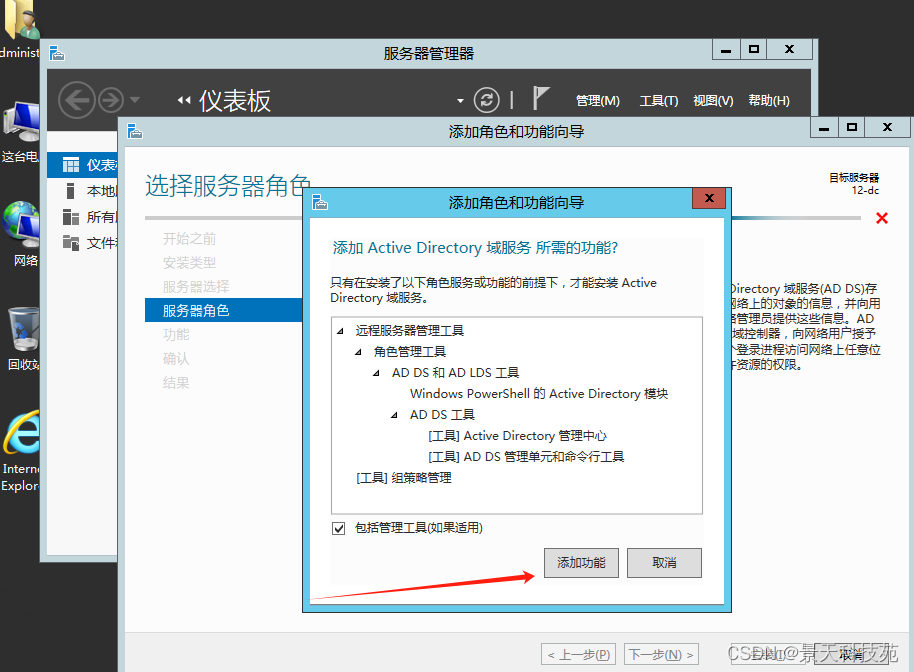Image resolution: width=914 pixels, height=672 pixels.
Task: Open the 工具(T) menu
Action: tap(659, 101)
